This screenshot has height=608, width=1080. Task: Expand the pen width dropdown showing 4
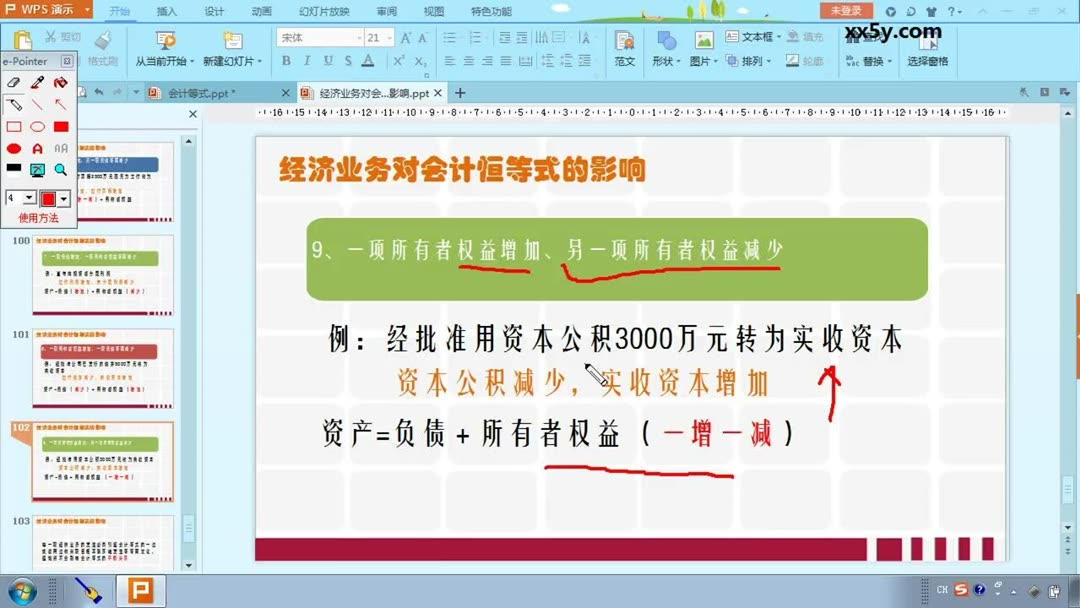(27, 196)
